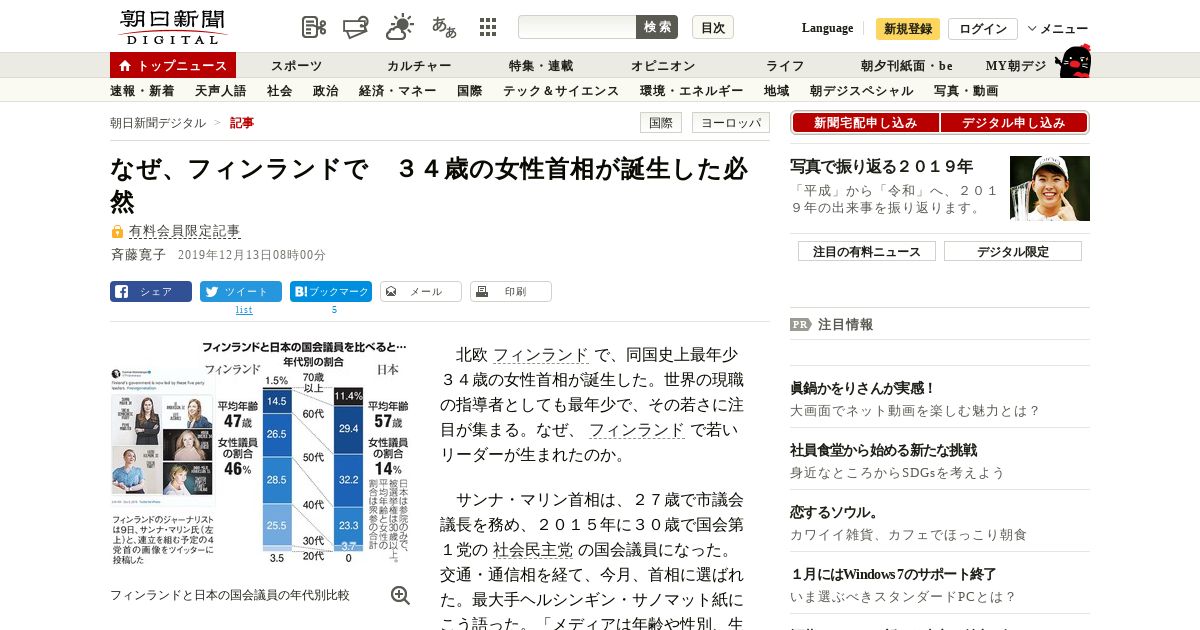Viewport: 1200px width, 630px height.
Task: Add to Hatena bookmark
Action: tap(331, 292)
